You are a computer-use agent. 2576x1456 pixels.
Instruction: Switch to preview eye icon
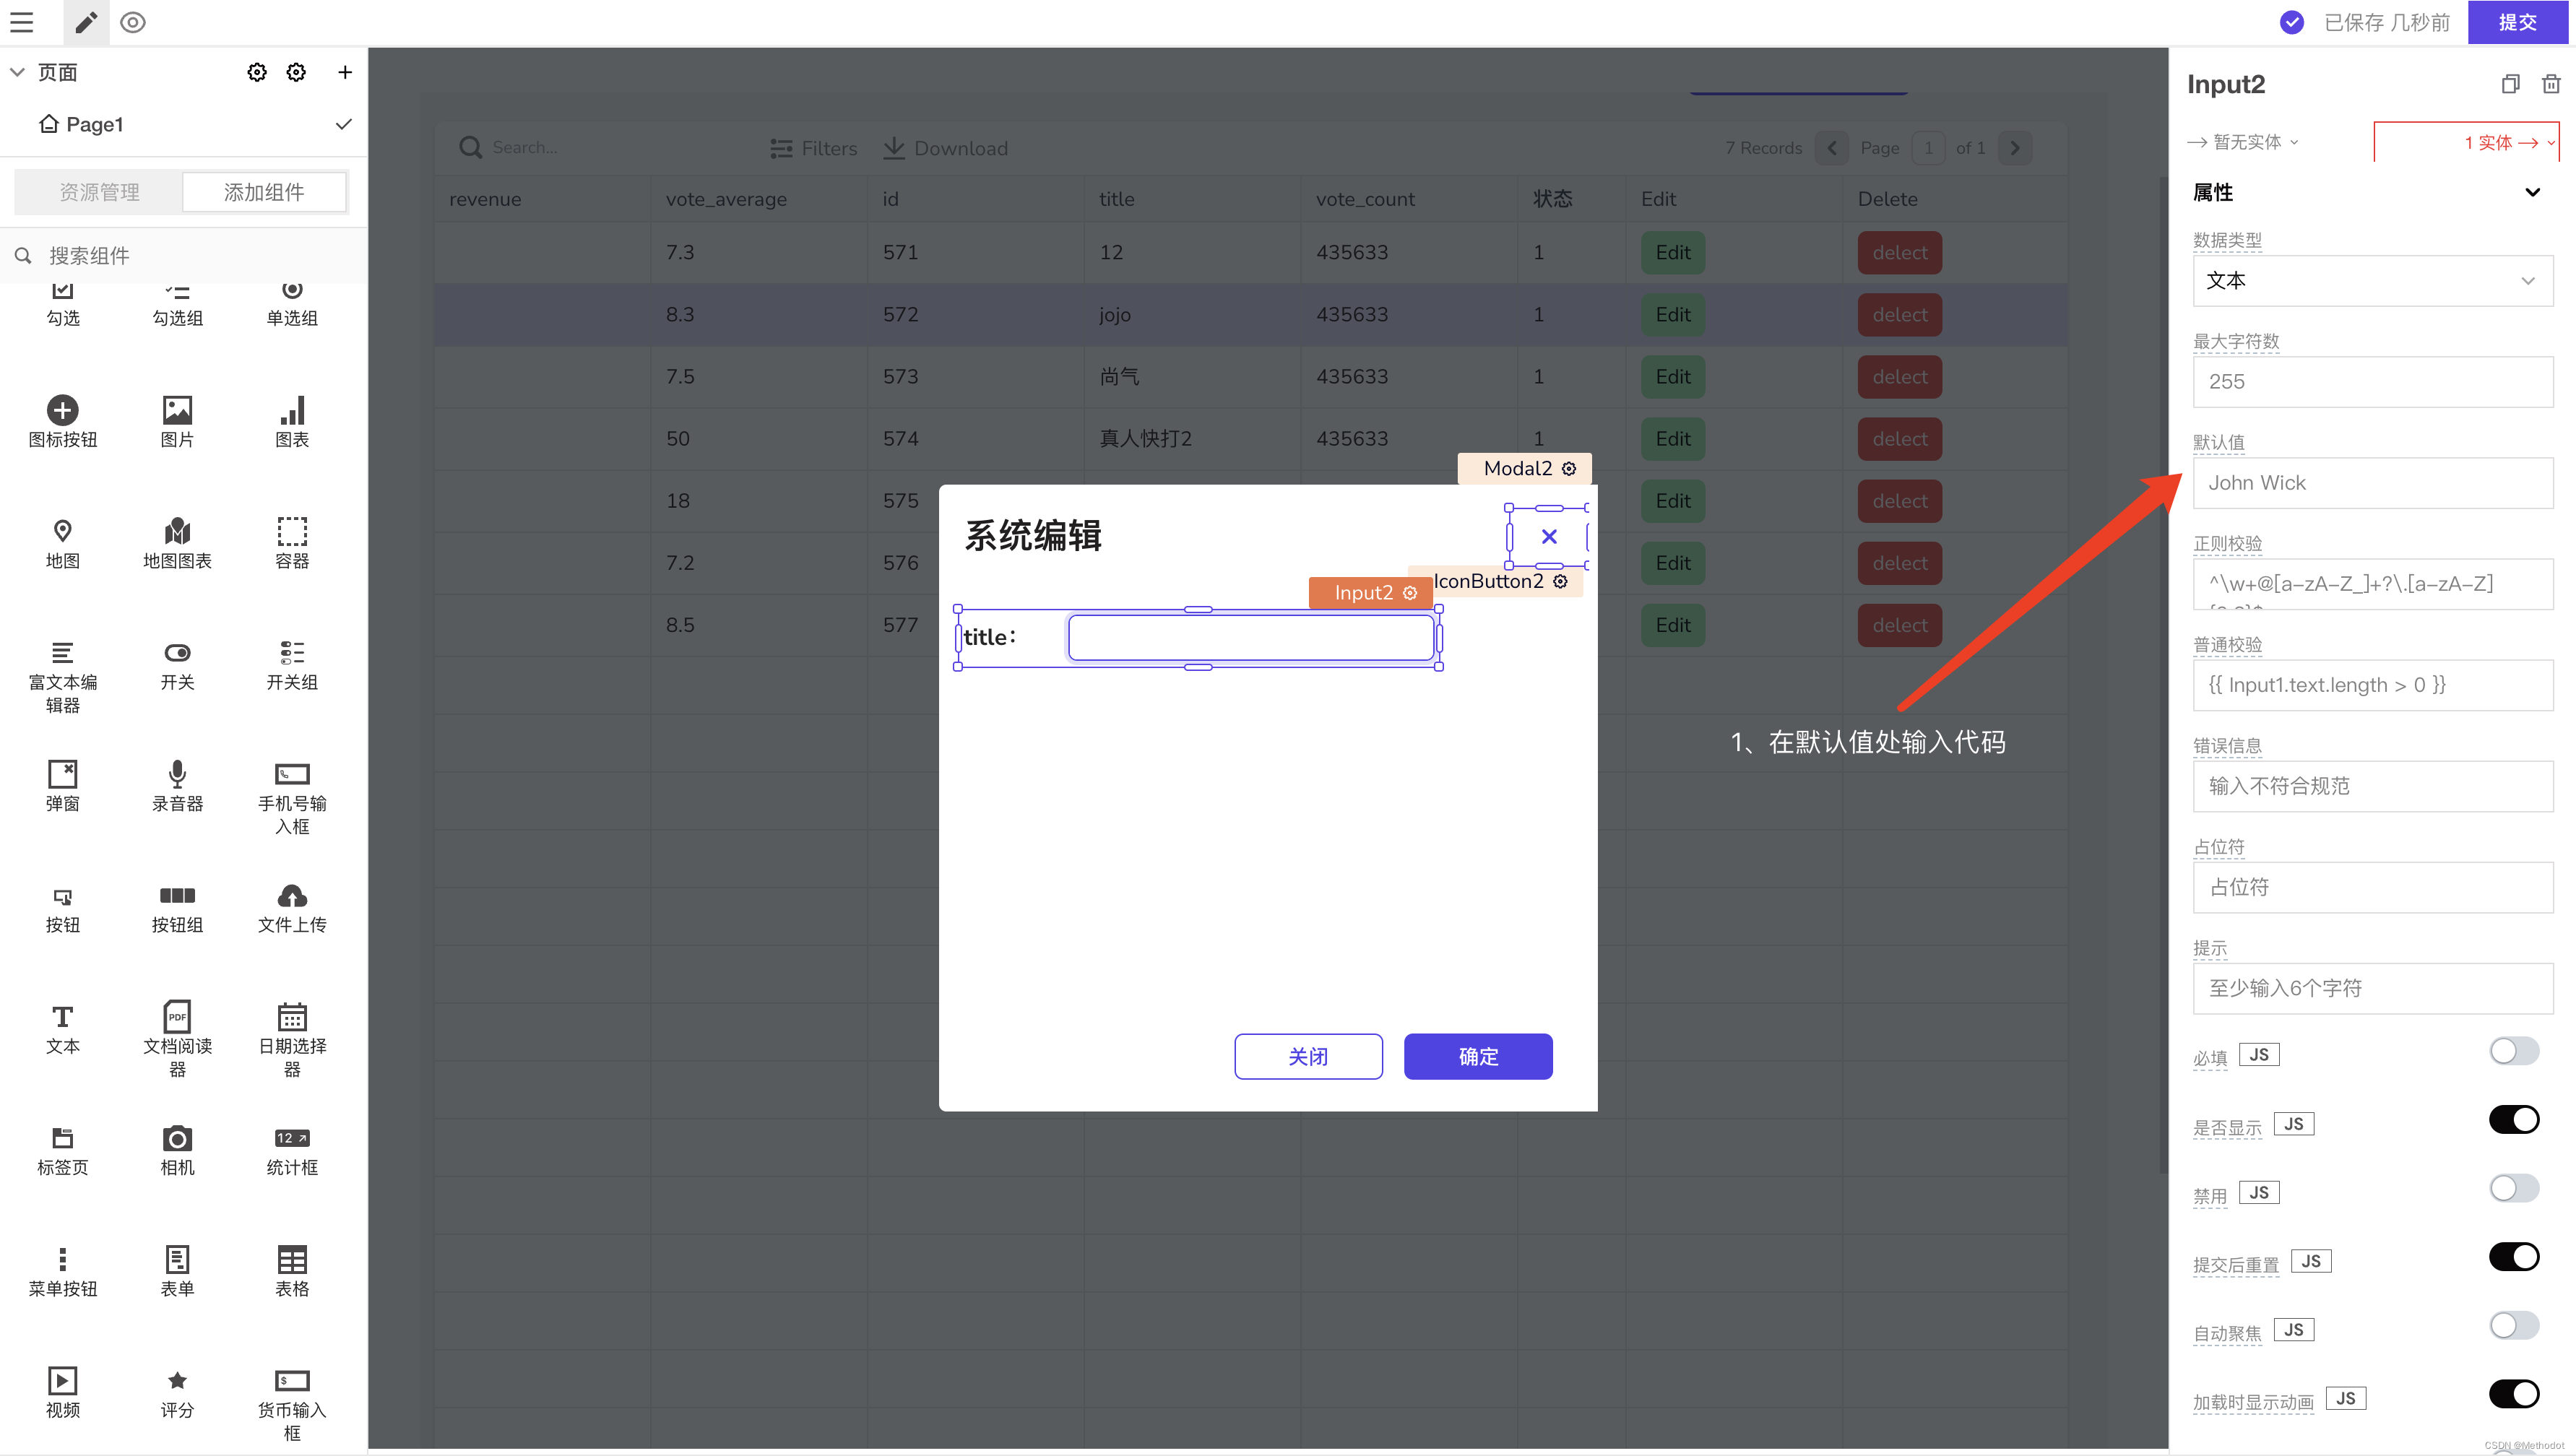(x=133, y=22)
